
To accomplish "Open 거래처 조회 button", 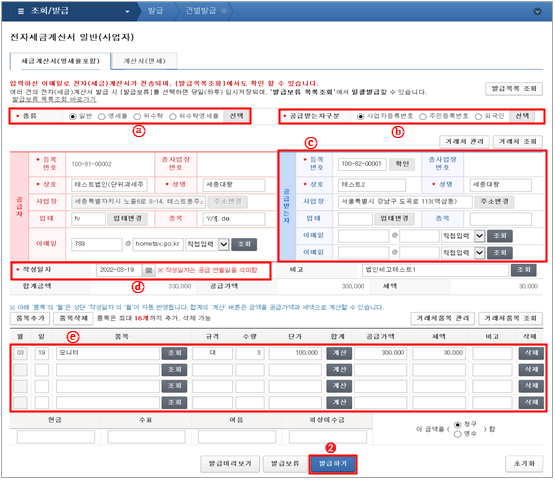I will [x=518, y=142].
